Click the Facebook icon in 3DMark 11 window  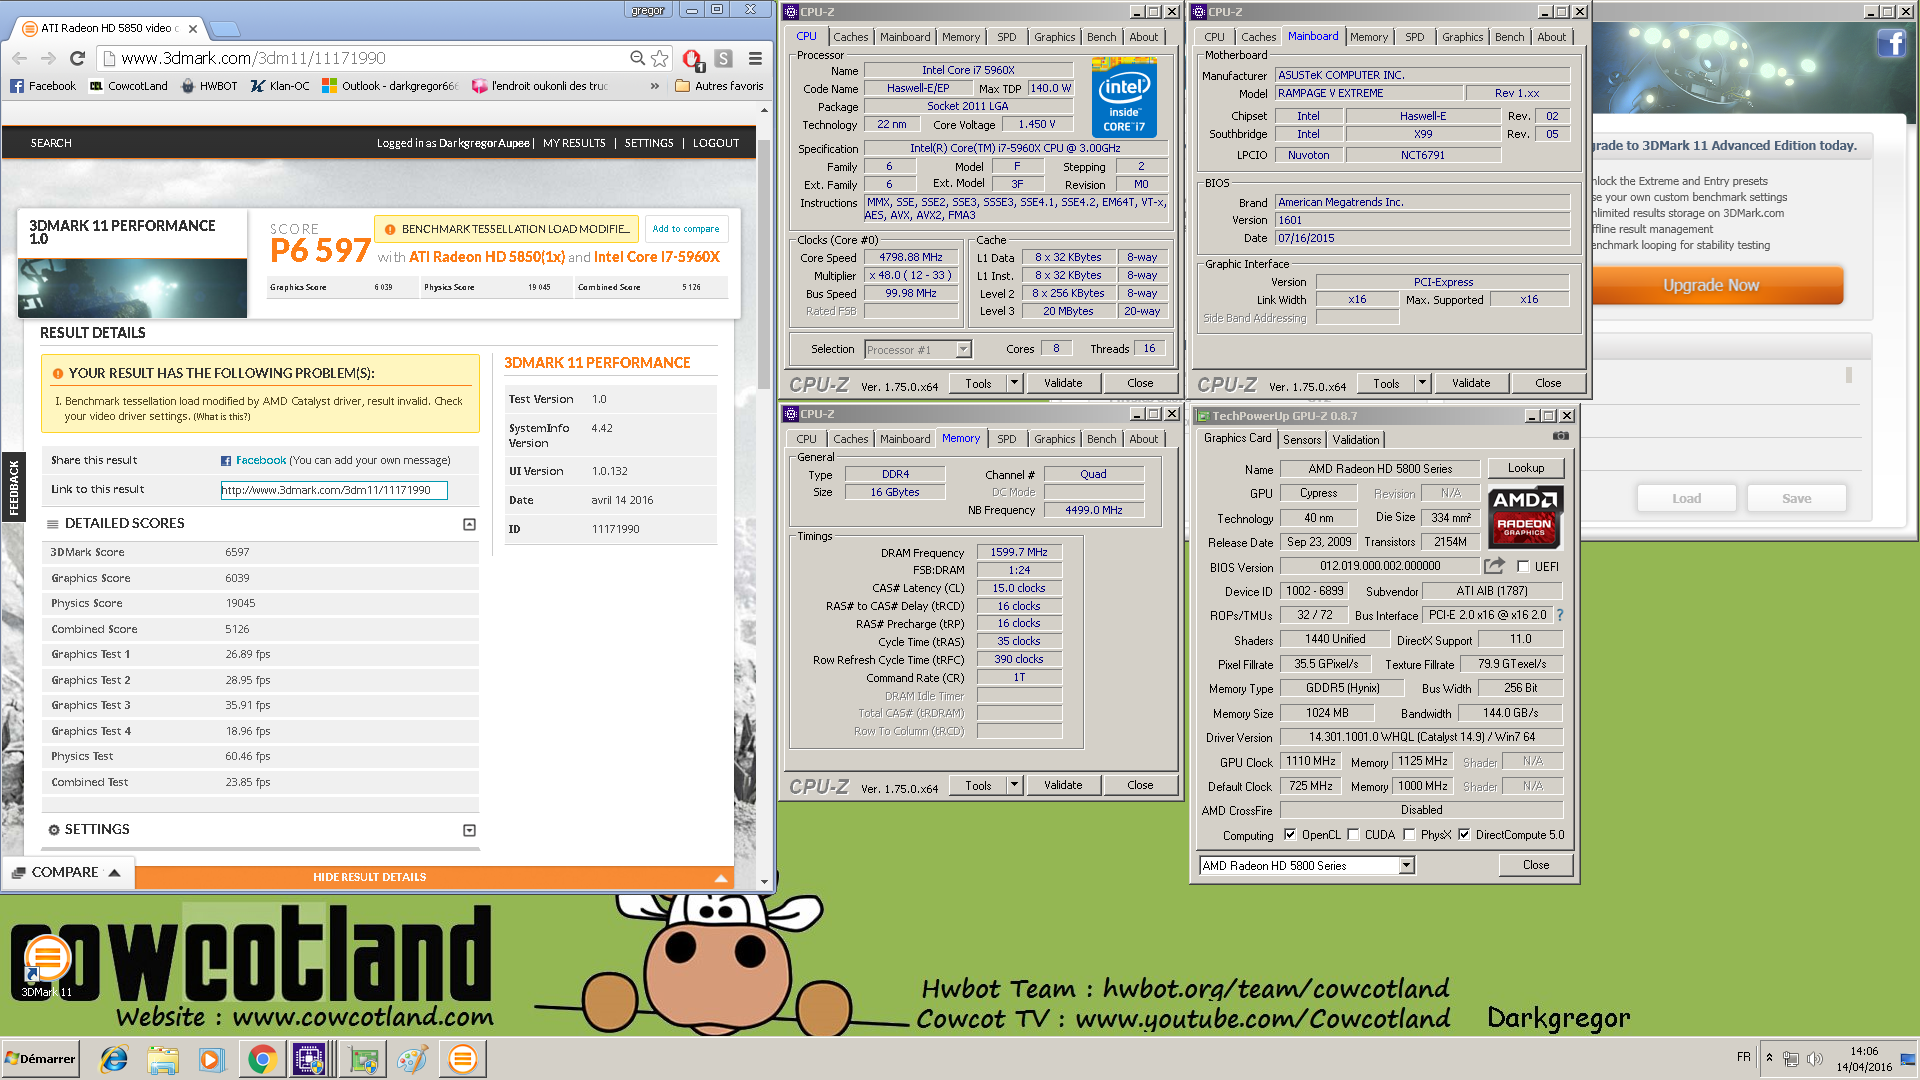coord(1891,43)
